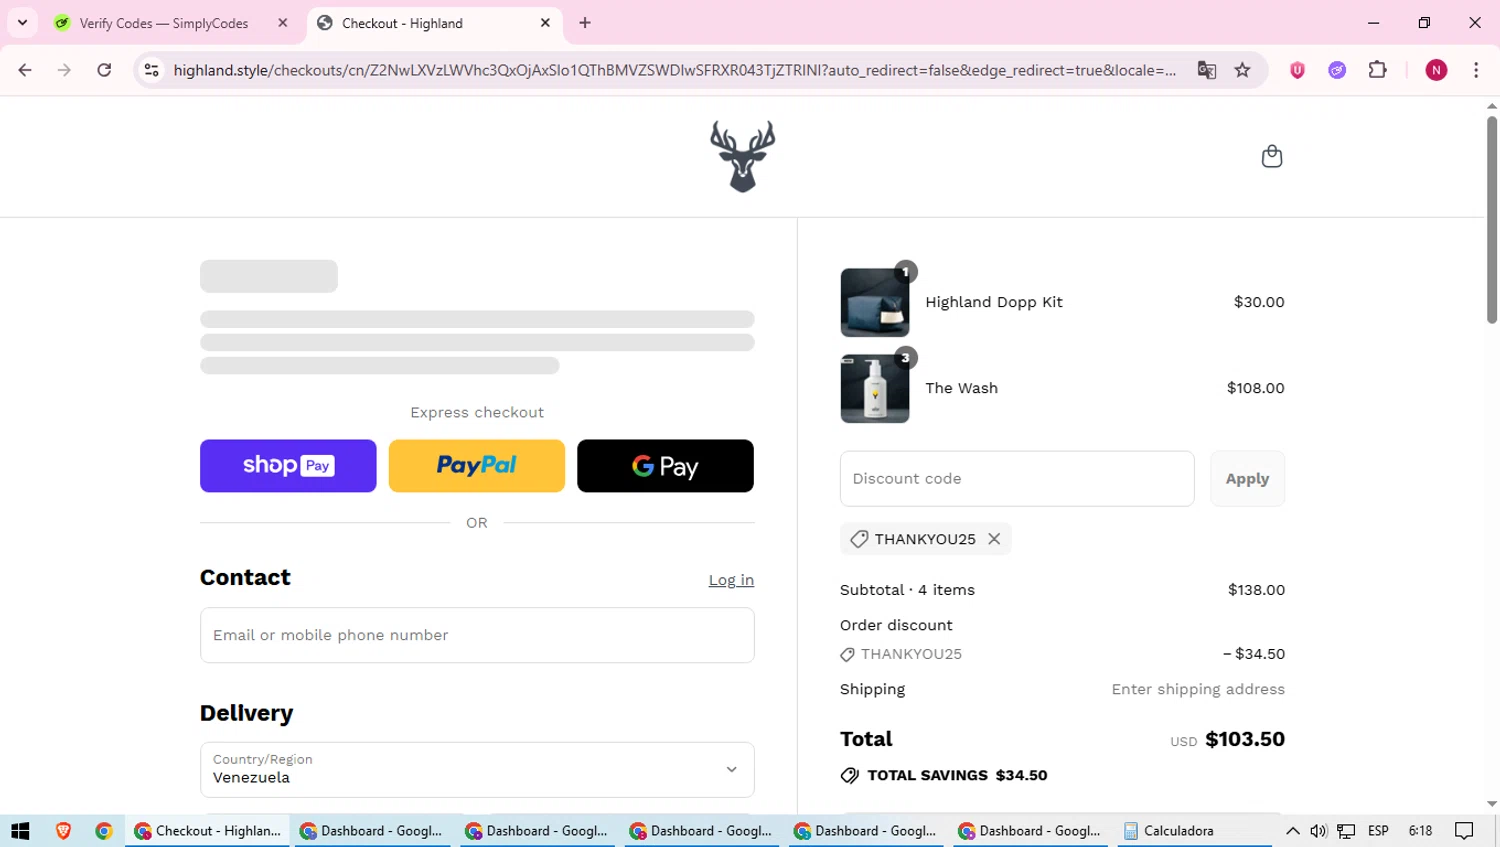Open the notifications center icon

point(1464,831)
